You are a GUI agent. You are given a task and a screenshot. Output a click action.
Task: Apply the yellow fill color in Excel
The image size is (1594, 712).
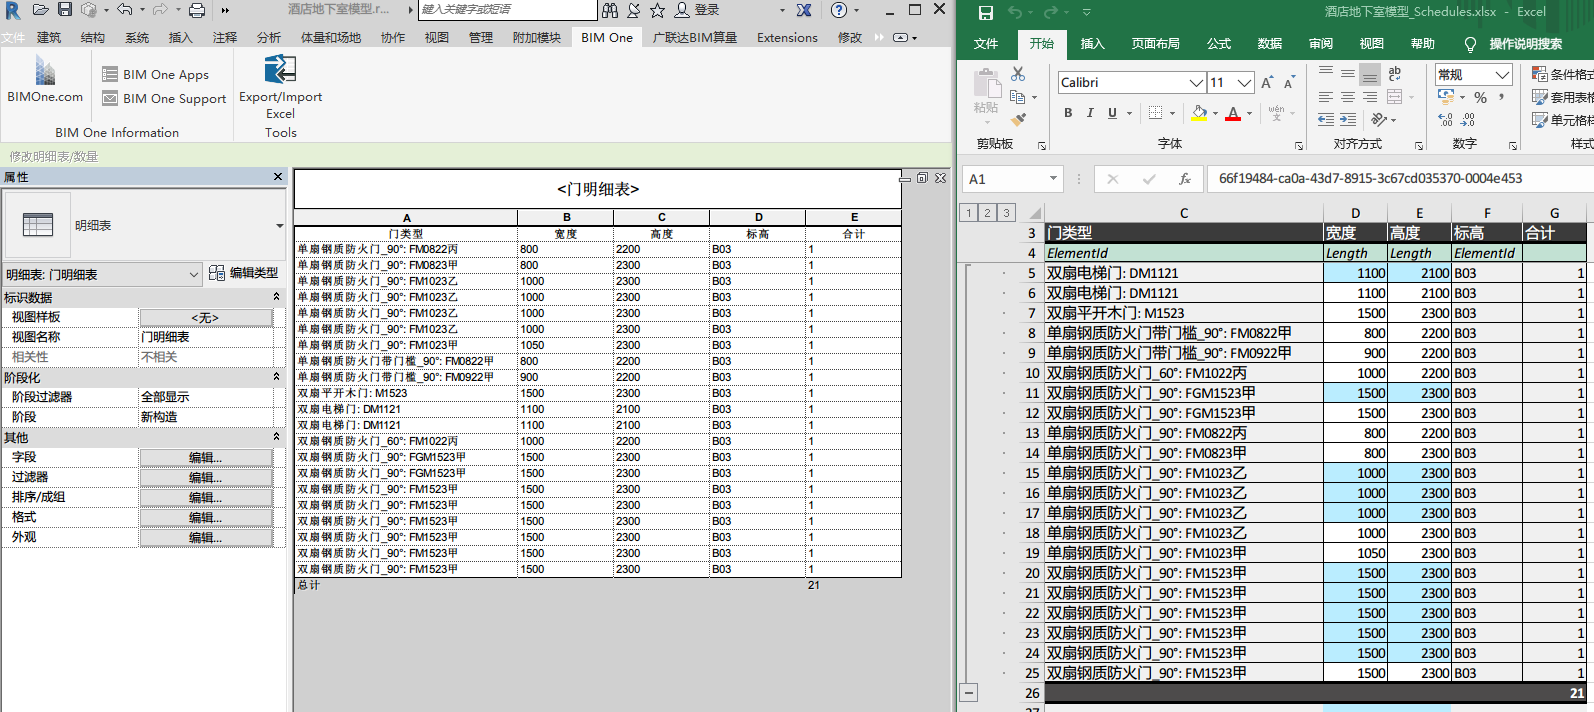click(1199, 113)
